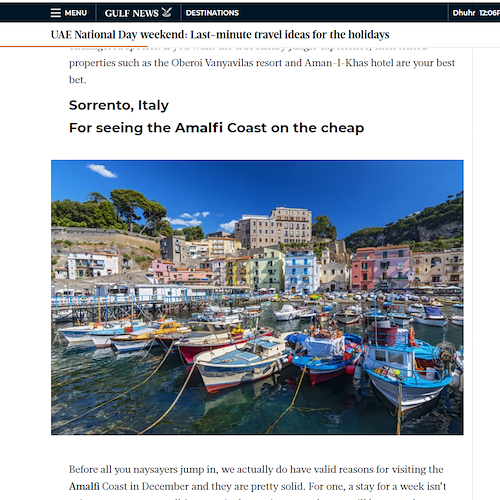Click the 12:06 time display

pyautogui.click(x=489, y=13)
